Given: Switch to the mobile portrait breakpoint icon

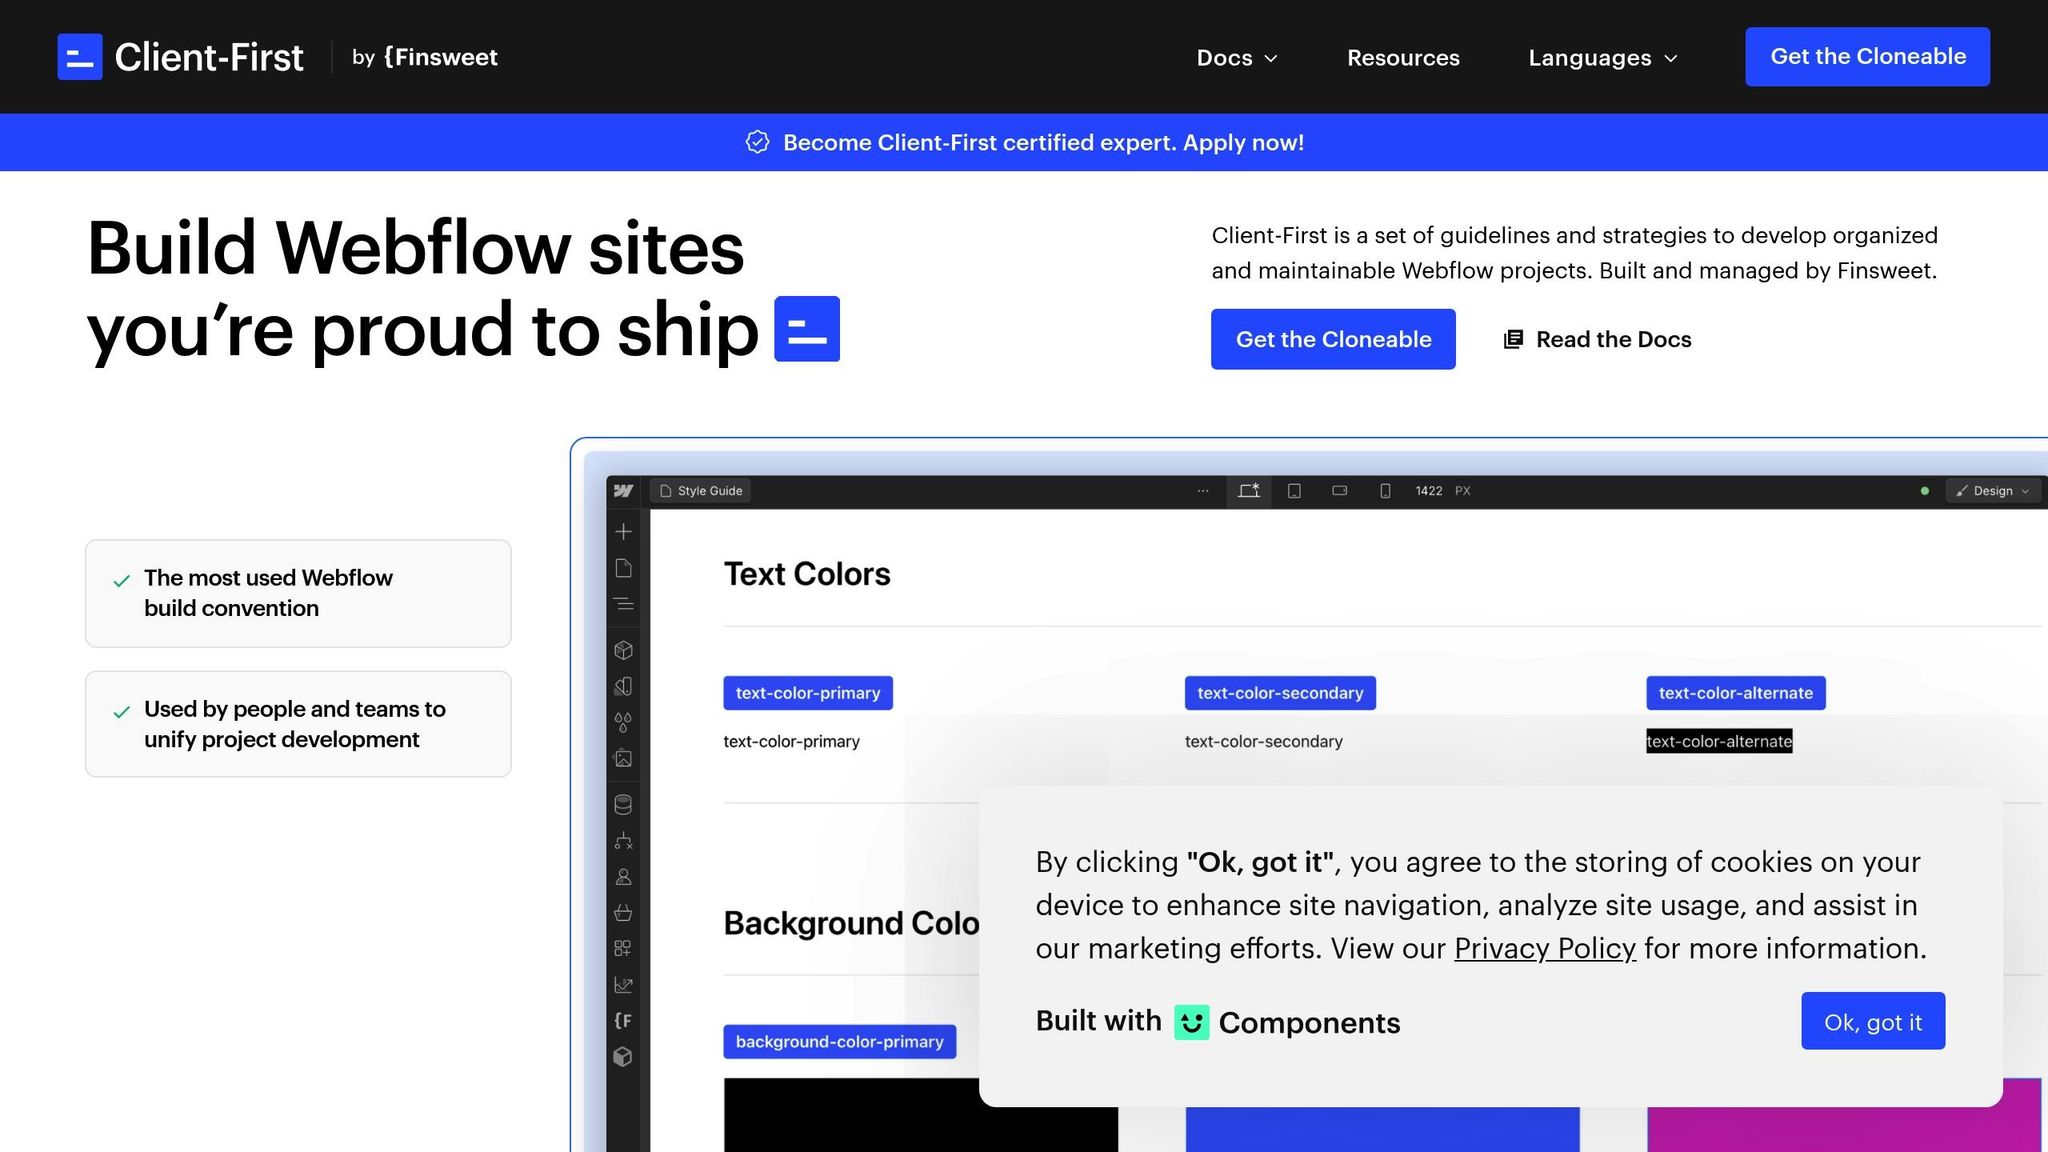Looking at the screenshot, I should [x=1385, y=490].
